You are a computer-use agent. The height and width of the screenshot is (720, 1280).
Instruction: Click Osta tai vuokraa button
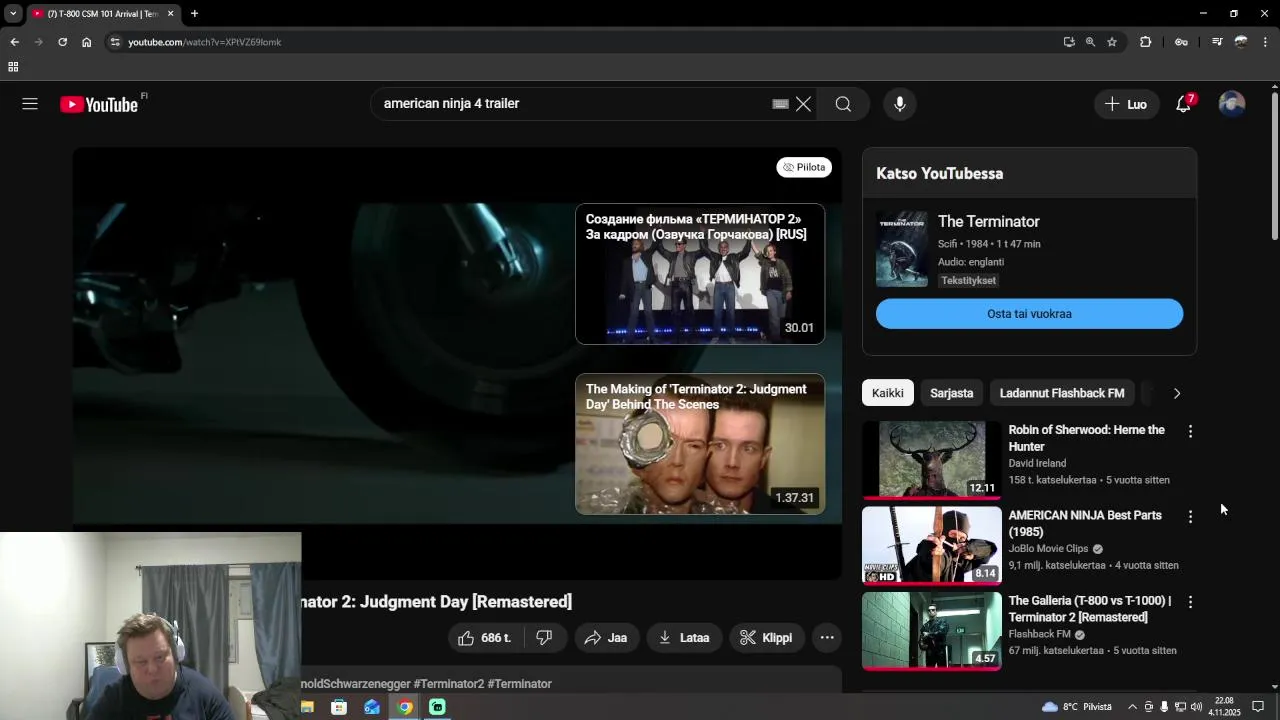(1029, 314)
